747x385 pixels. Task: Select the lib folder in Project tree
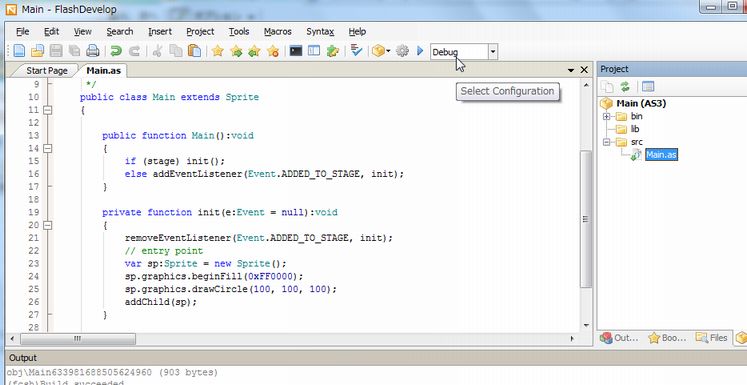[x=635, y=129]
